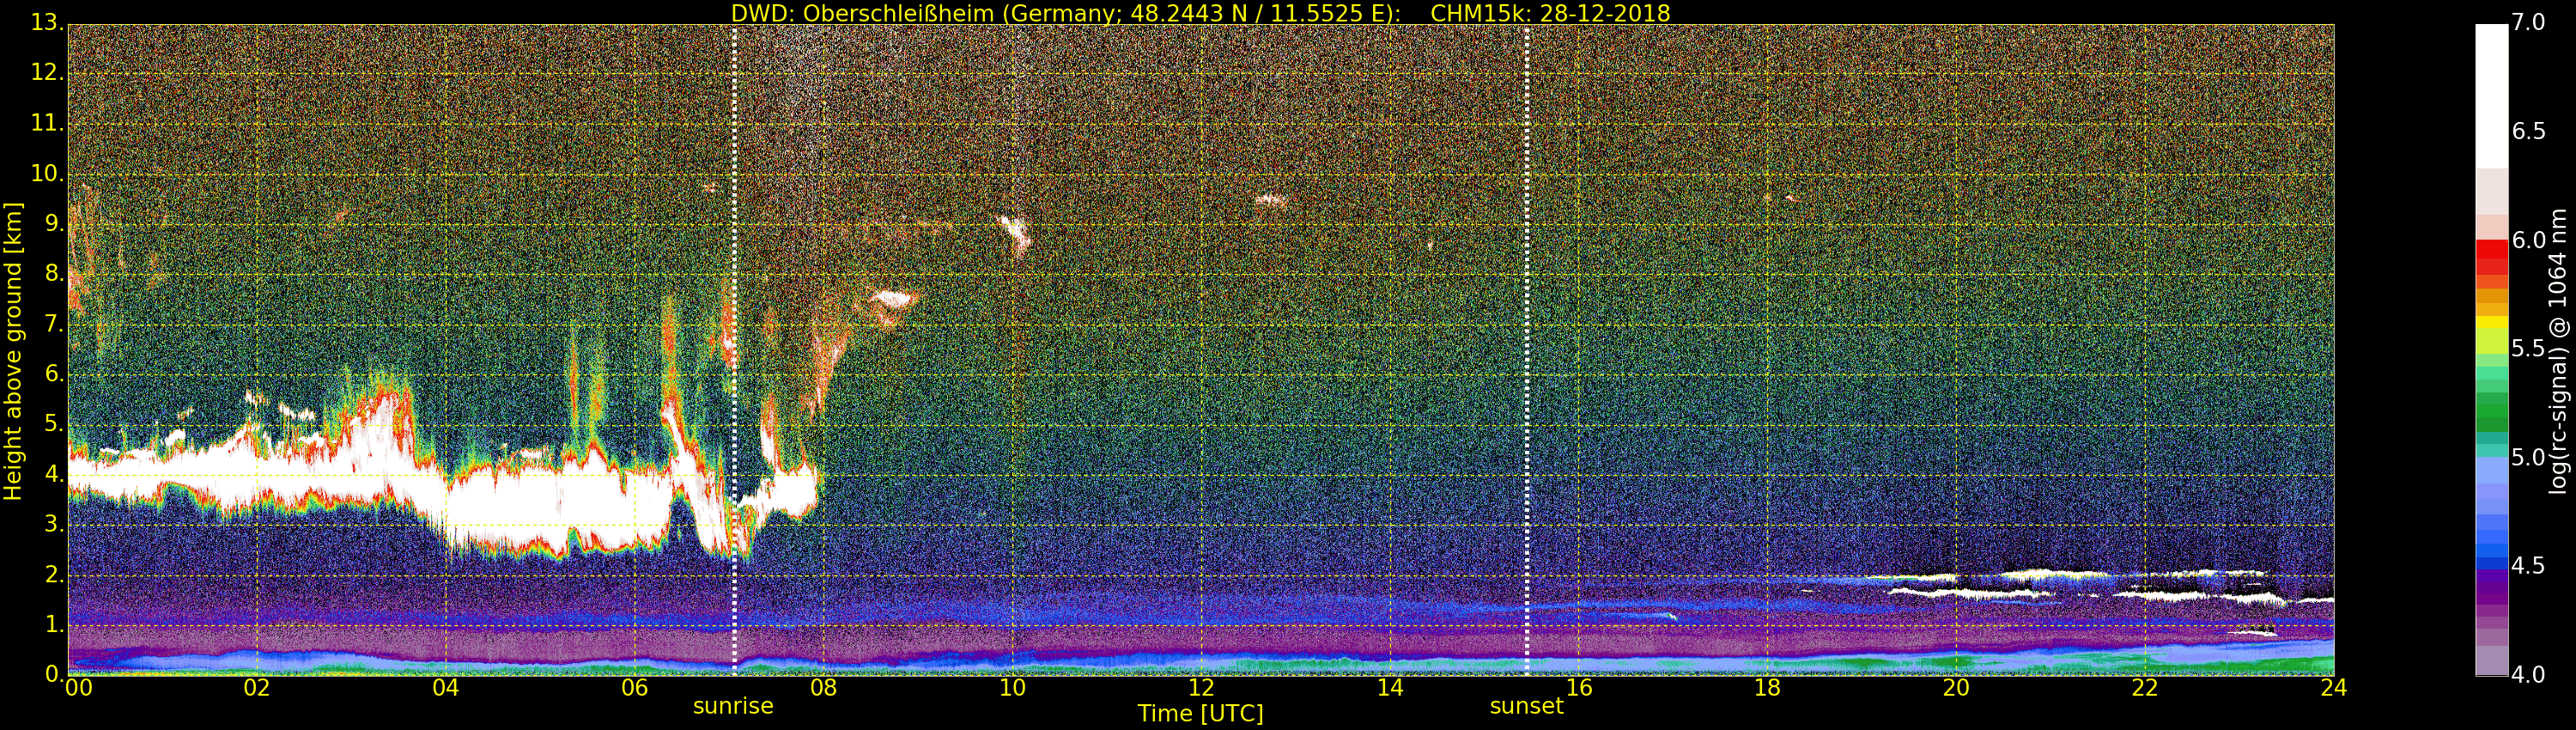Click the x-axis tick label '14'
The image size is (2576, 730).
coord(1390,688)
